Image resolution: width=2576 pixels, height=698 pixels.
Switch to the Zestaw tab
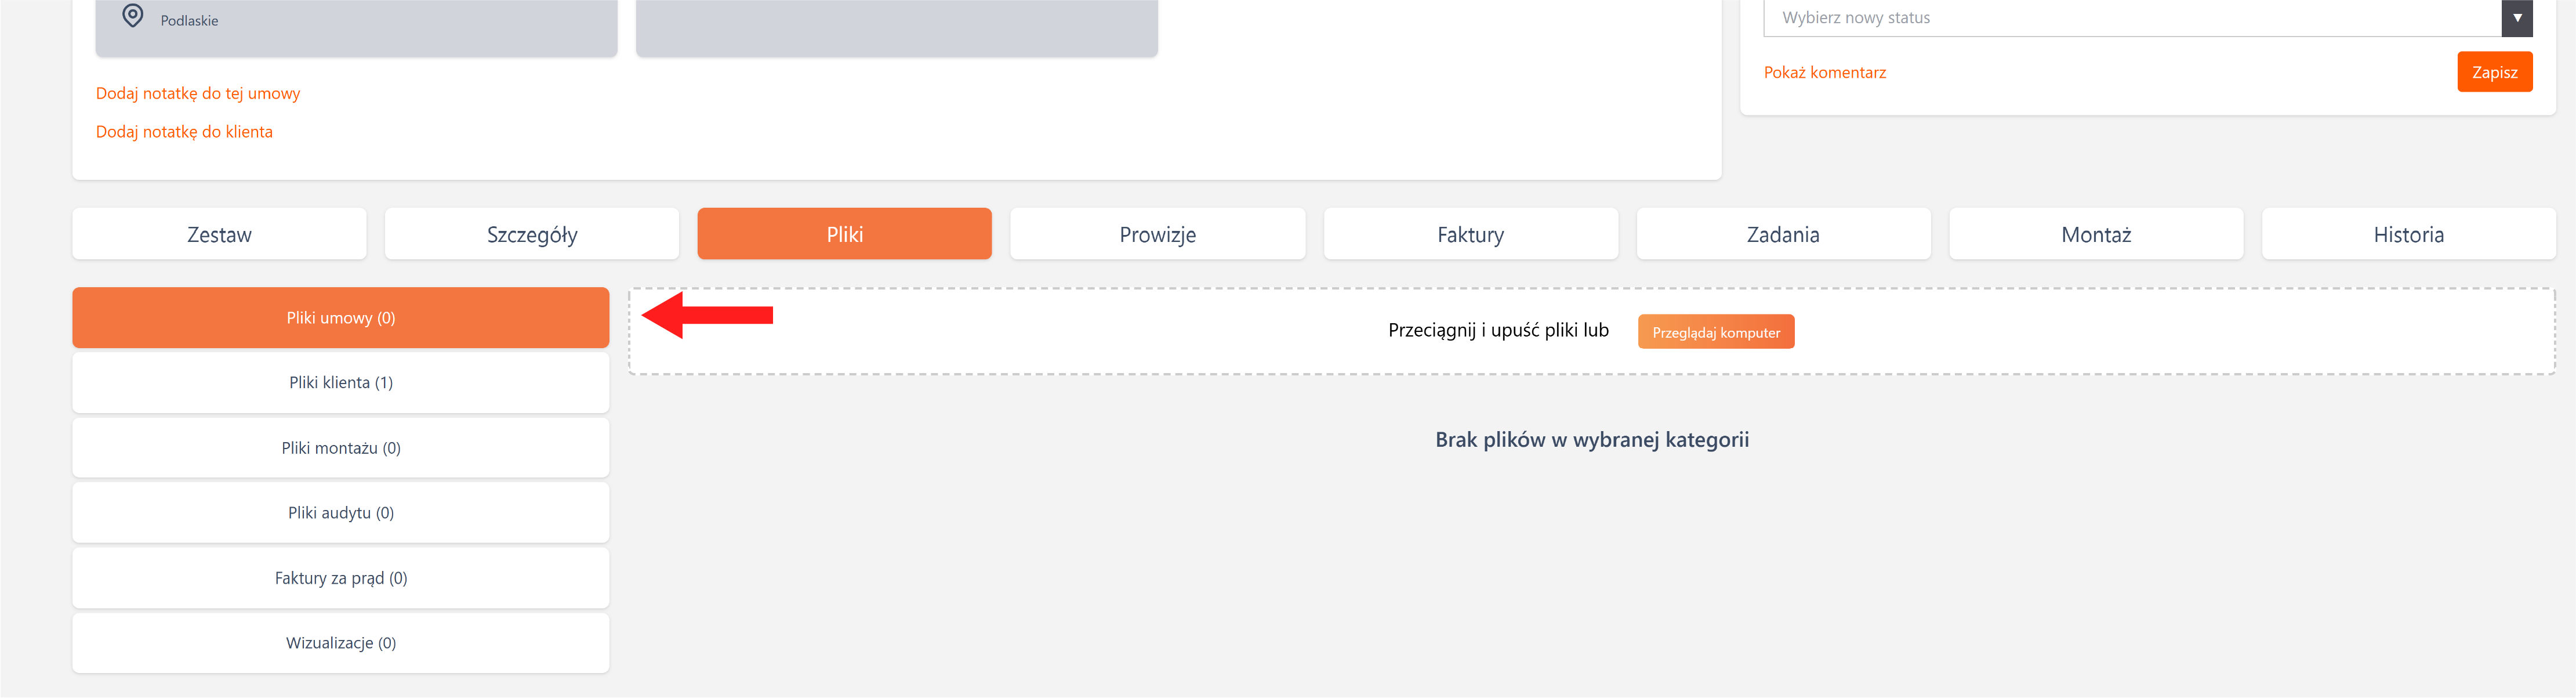(x=219, y=234)
